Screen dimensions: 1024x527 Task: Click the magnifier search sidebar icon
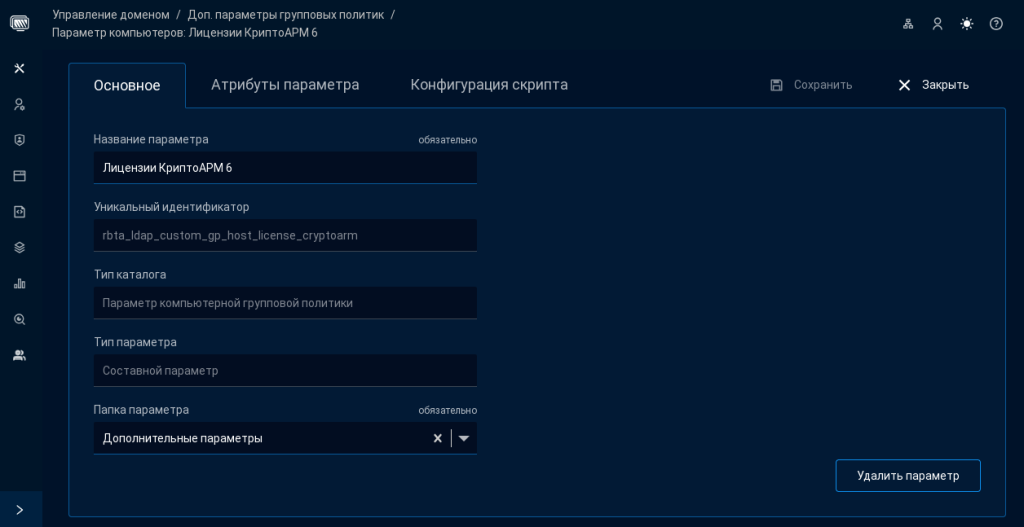[19, 319]
